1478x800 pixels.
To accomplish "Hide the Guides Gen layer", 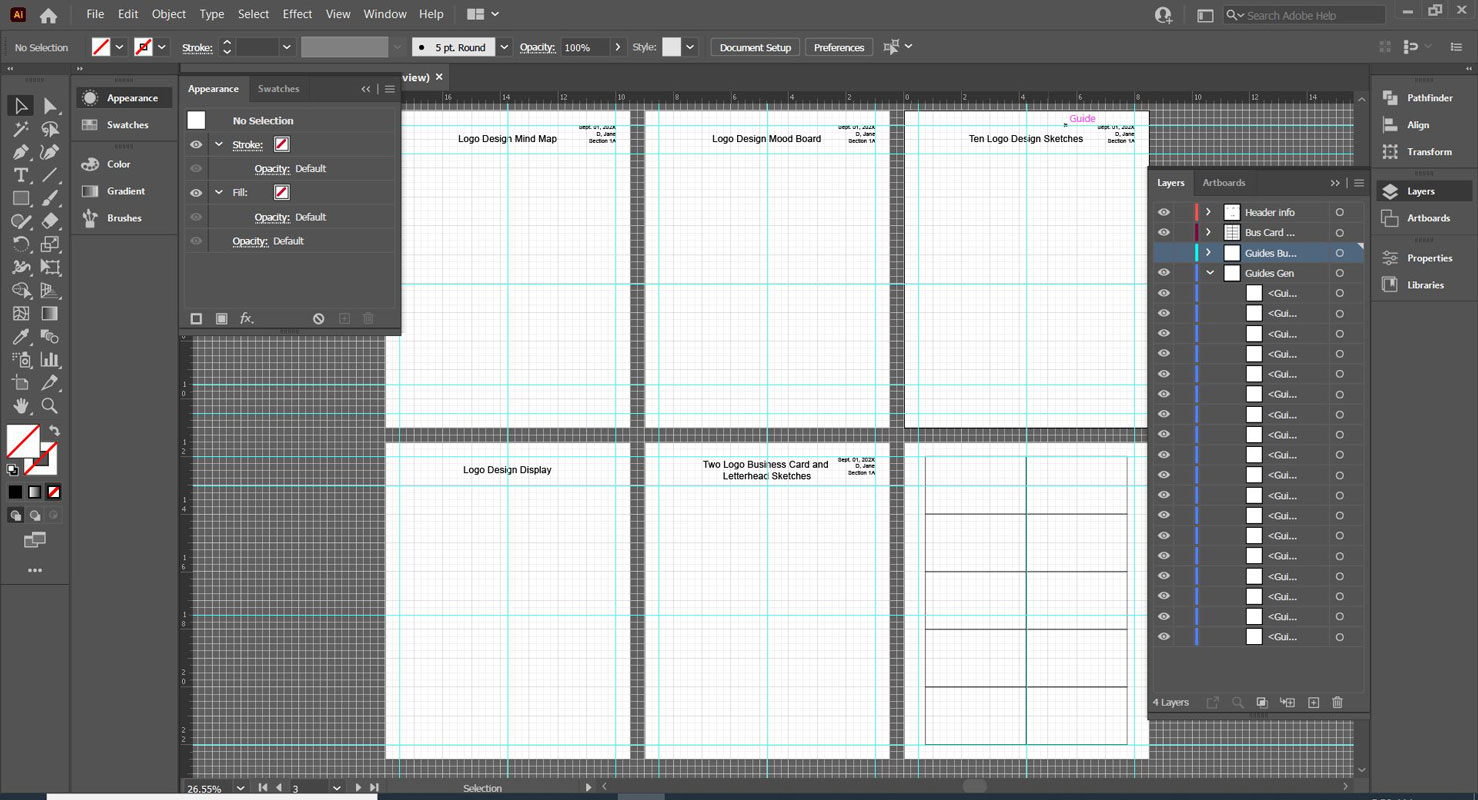I will click(x=1164, y=273).
